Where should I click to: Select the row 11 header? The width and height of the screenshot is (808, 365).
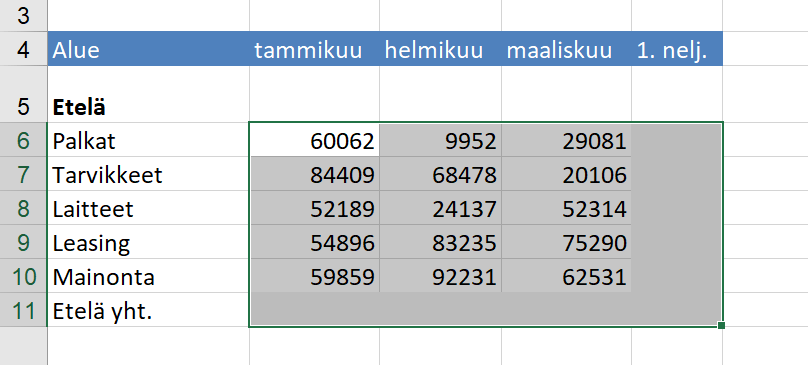click(x=24, y=310)
